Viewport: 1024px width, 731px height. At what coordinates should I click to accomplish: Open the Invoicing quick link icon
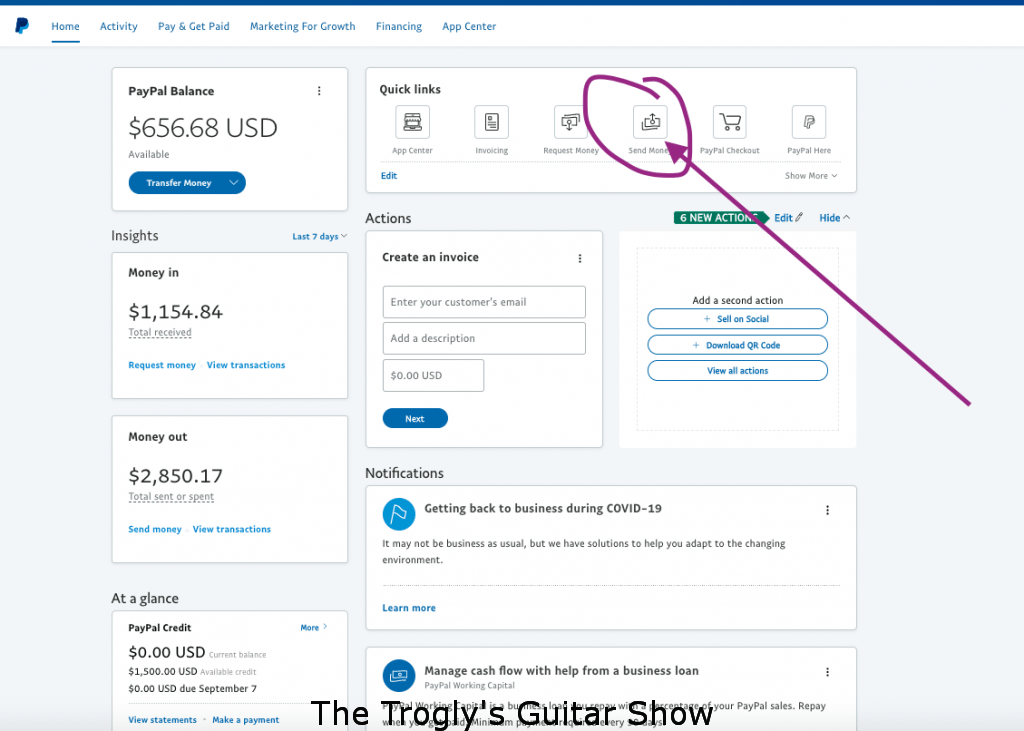(x=491, y=122)
